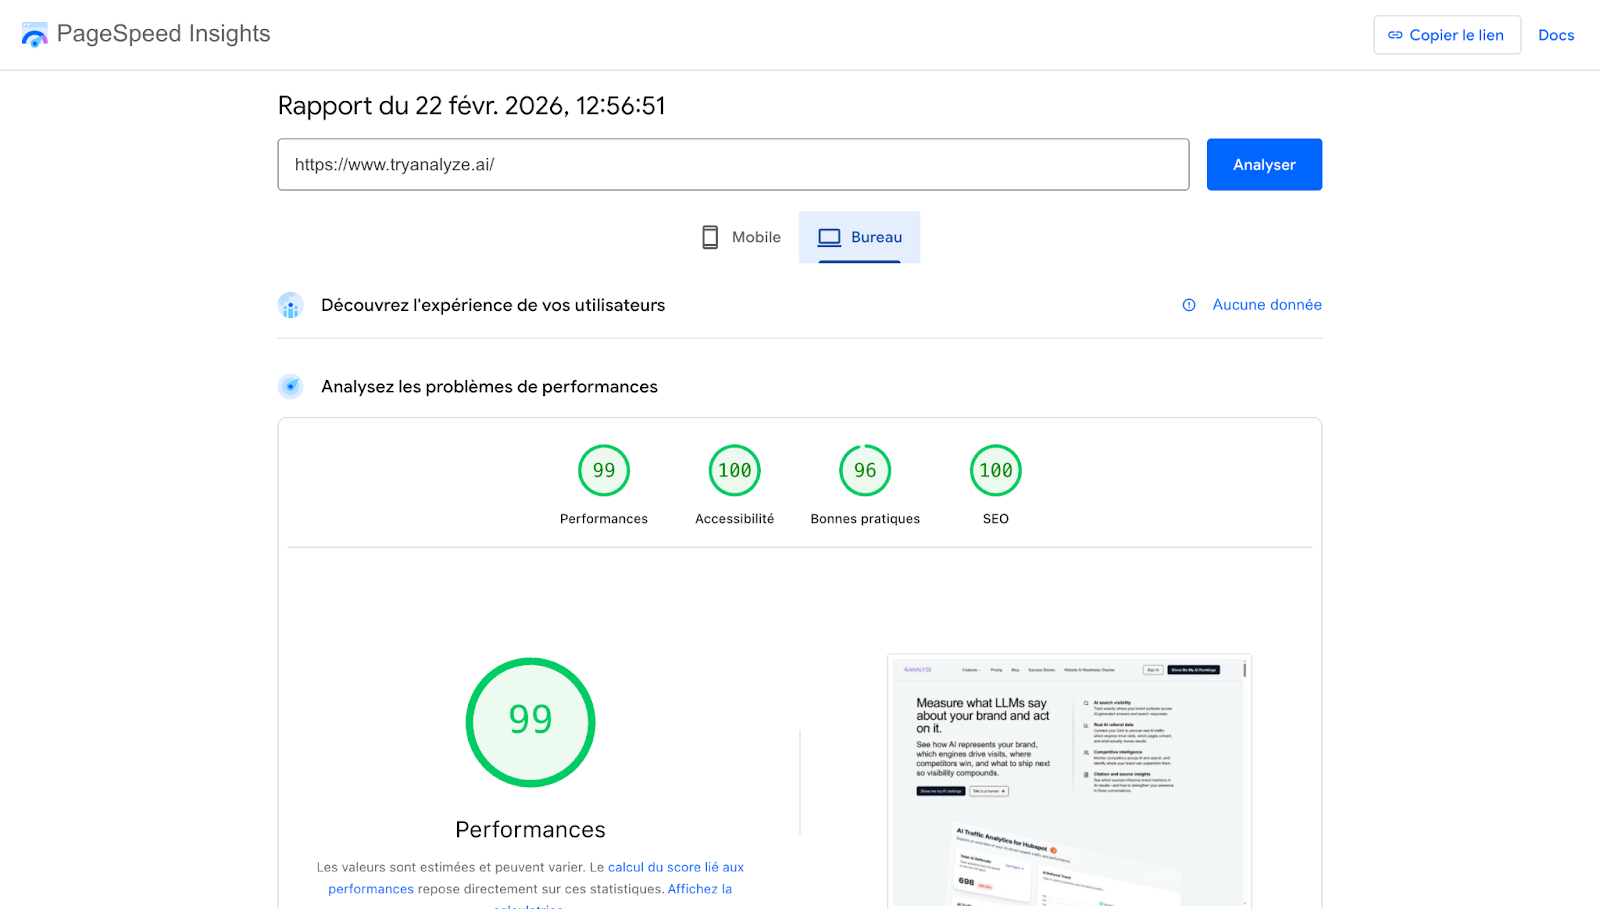Viewport: 1600px width, 909px height.
Task: Click the 'Aucune donnée' link
Action: [x=1266, y=305]
